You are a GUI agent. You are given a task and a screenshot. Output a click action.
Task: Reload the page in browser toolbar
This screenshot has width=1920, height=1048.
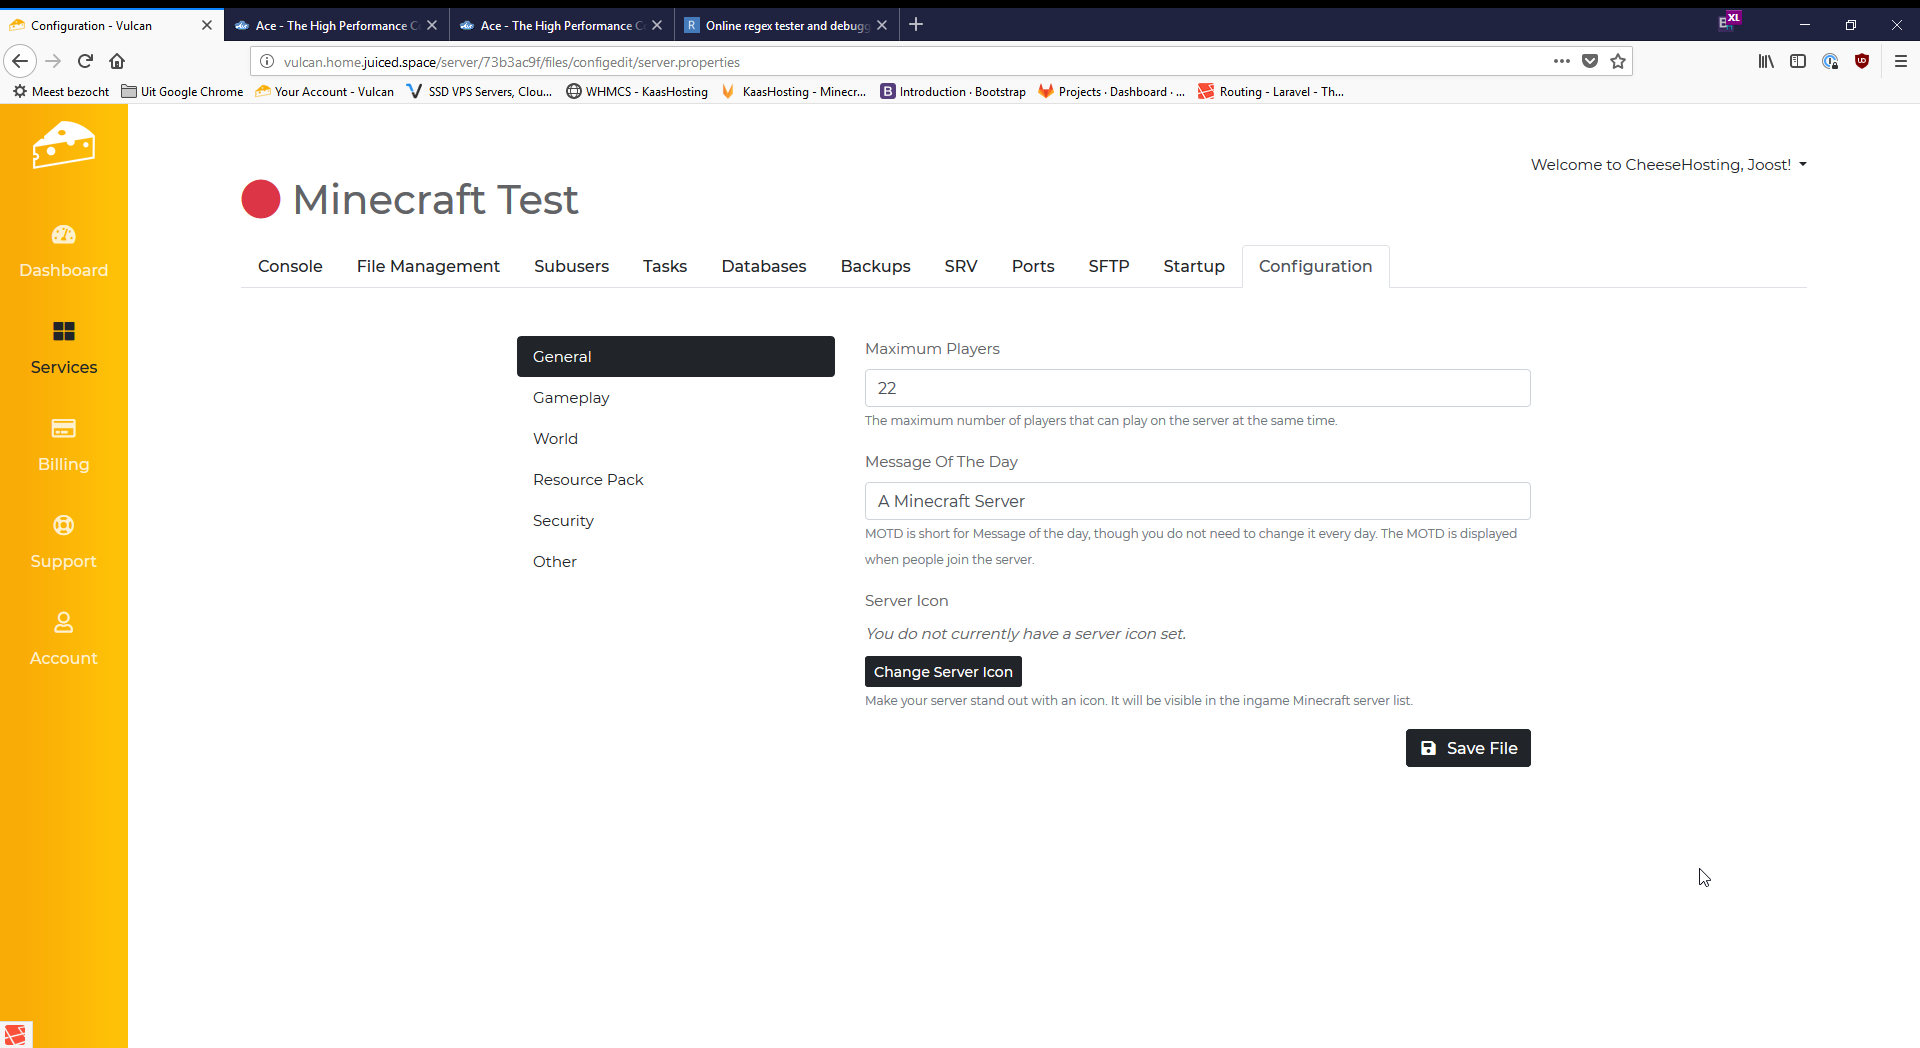pyautogui.click(x=86, y=62)
